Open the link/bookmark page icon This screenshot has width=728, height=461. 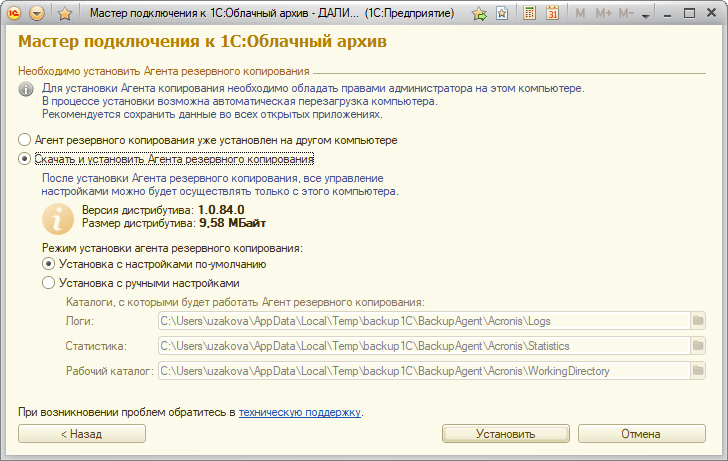click(502, 13)
